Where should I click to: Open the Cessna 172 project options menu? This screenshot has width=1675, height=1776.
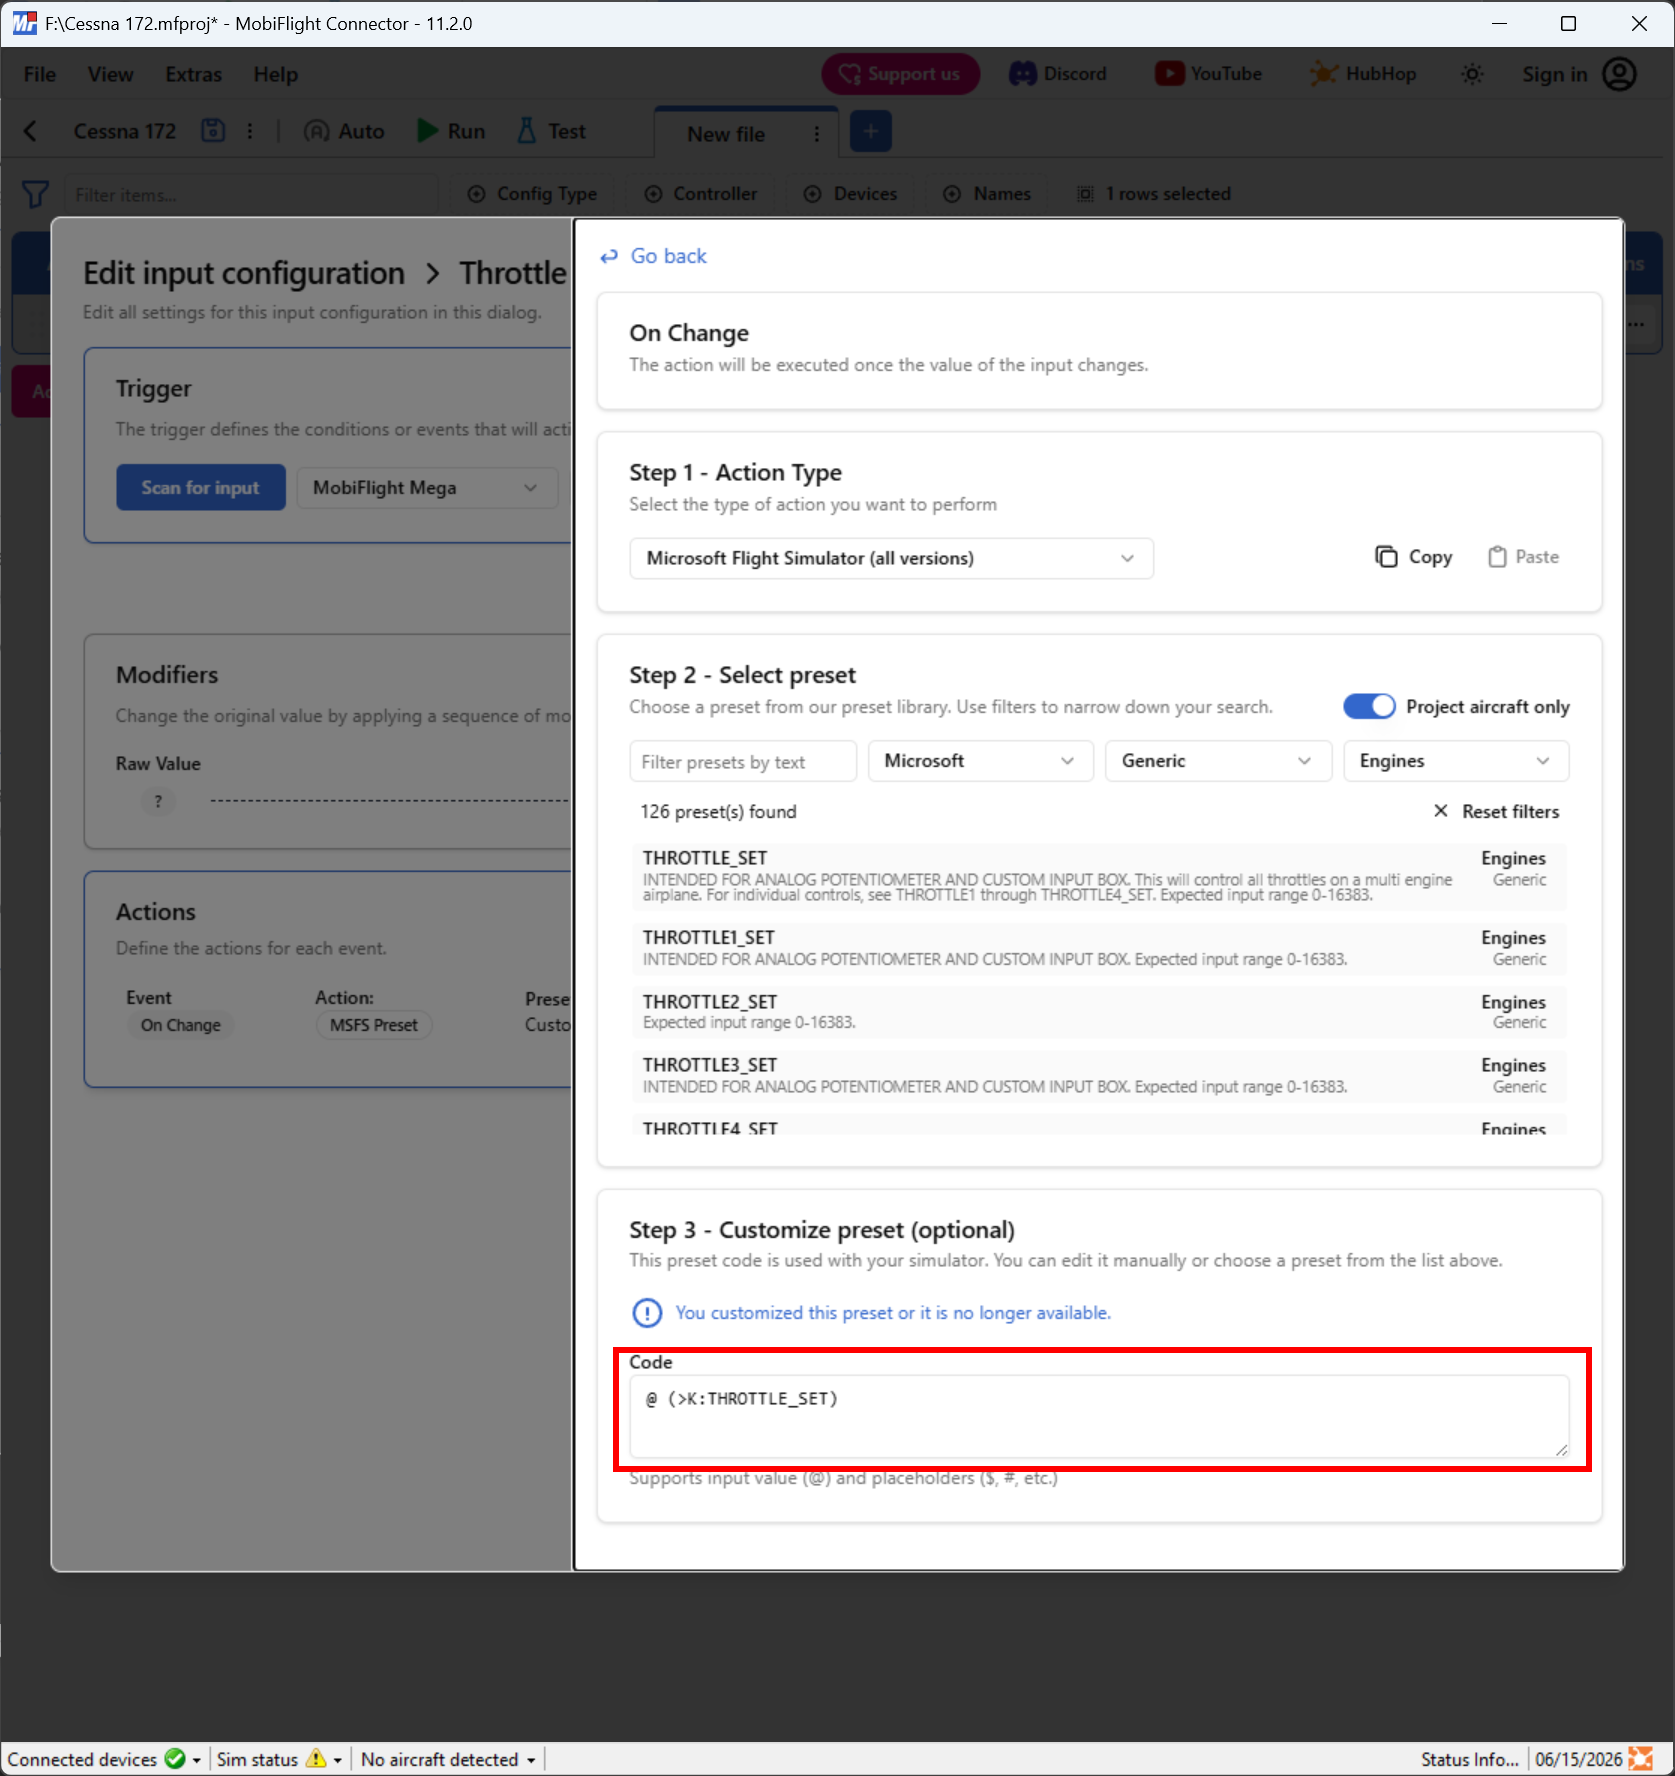click(250, 131)
